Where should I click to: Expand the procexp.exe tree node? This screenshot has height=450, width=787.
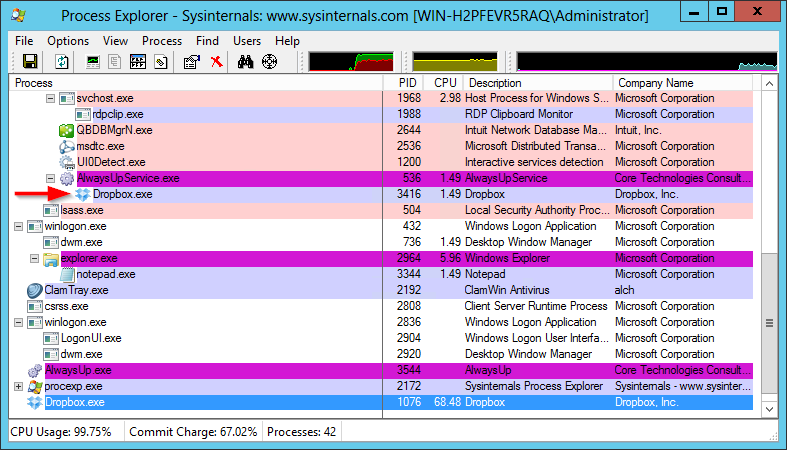(x=19, y=386)
